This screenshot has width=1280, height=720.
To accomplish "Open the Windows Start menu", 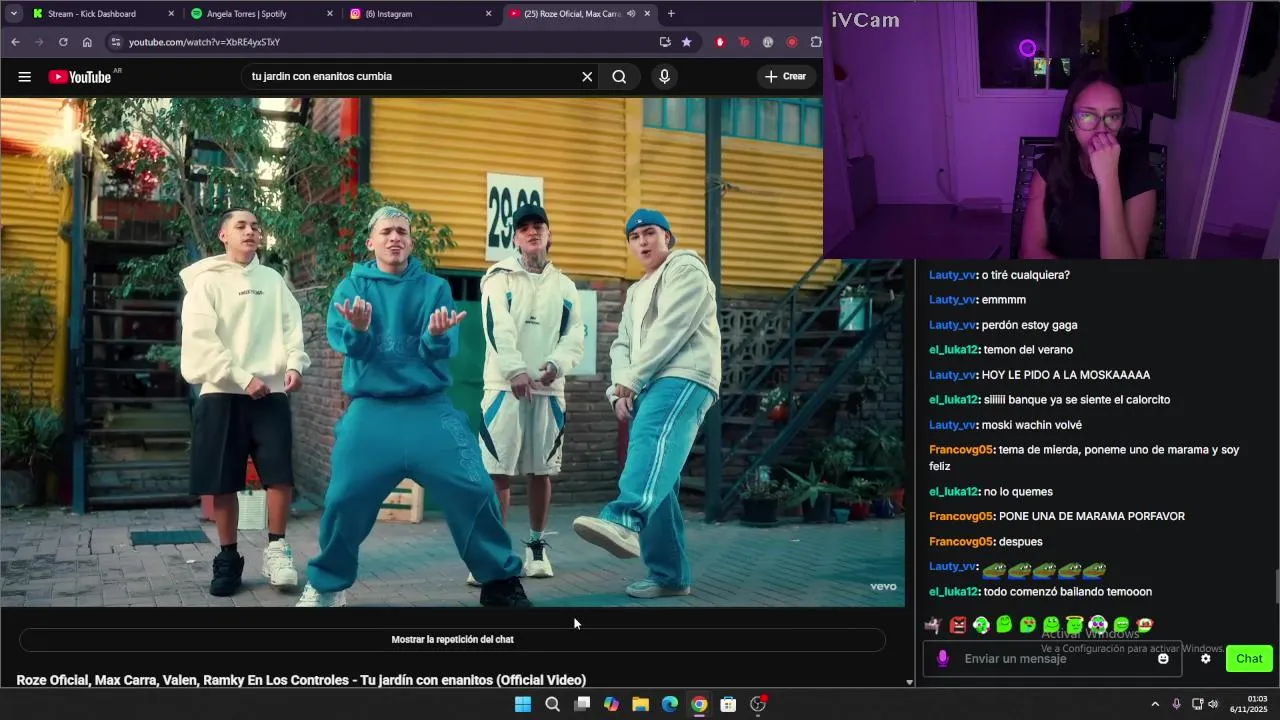I will click(523, 704).
